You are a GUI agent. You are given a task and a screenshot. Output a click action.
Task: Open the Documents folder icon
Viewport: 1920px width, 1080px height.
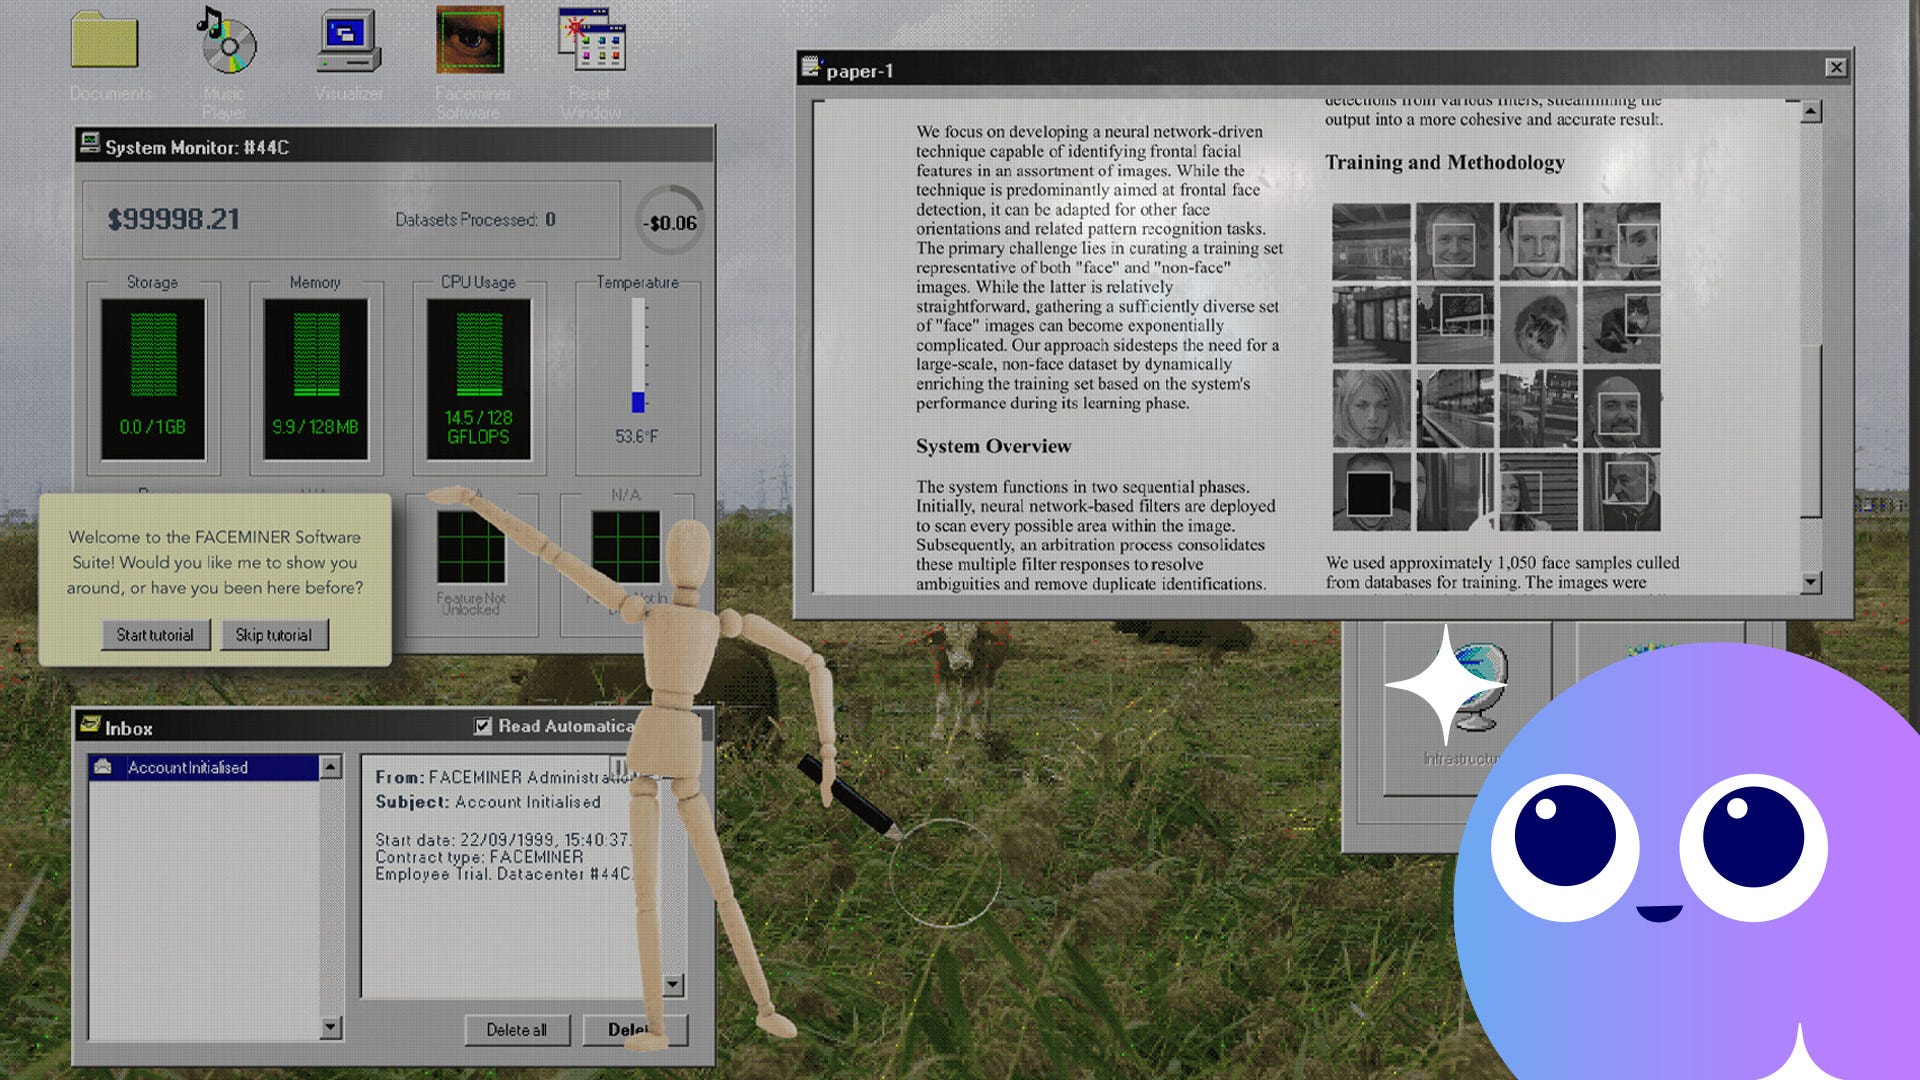(x=104, y=42)
